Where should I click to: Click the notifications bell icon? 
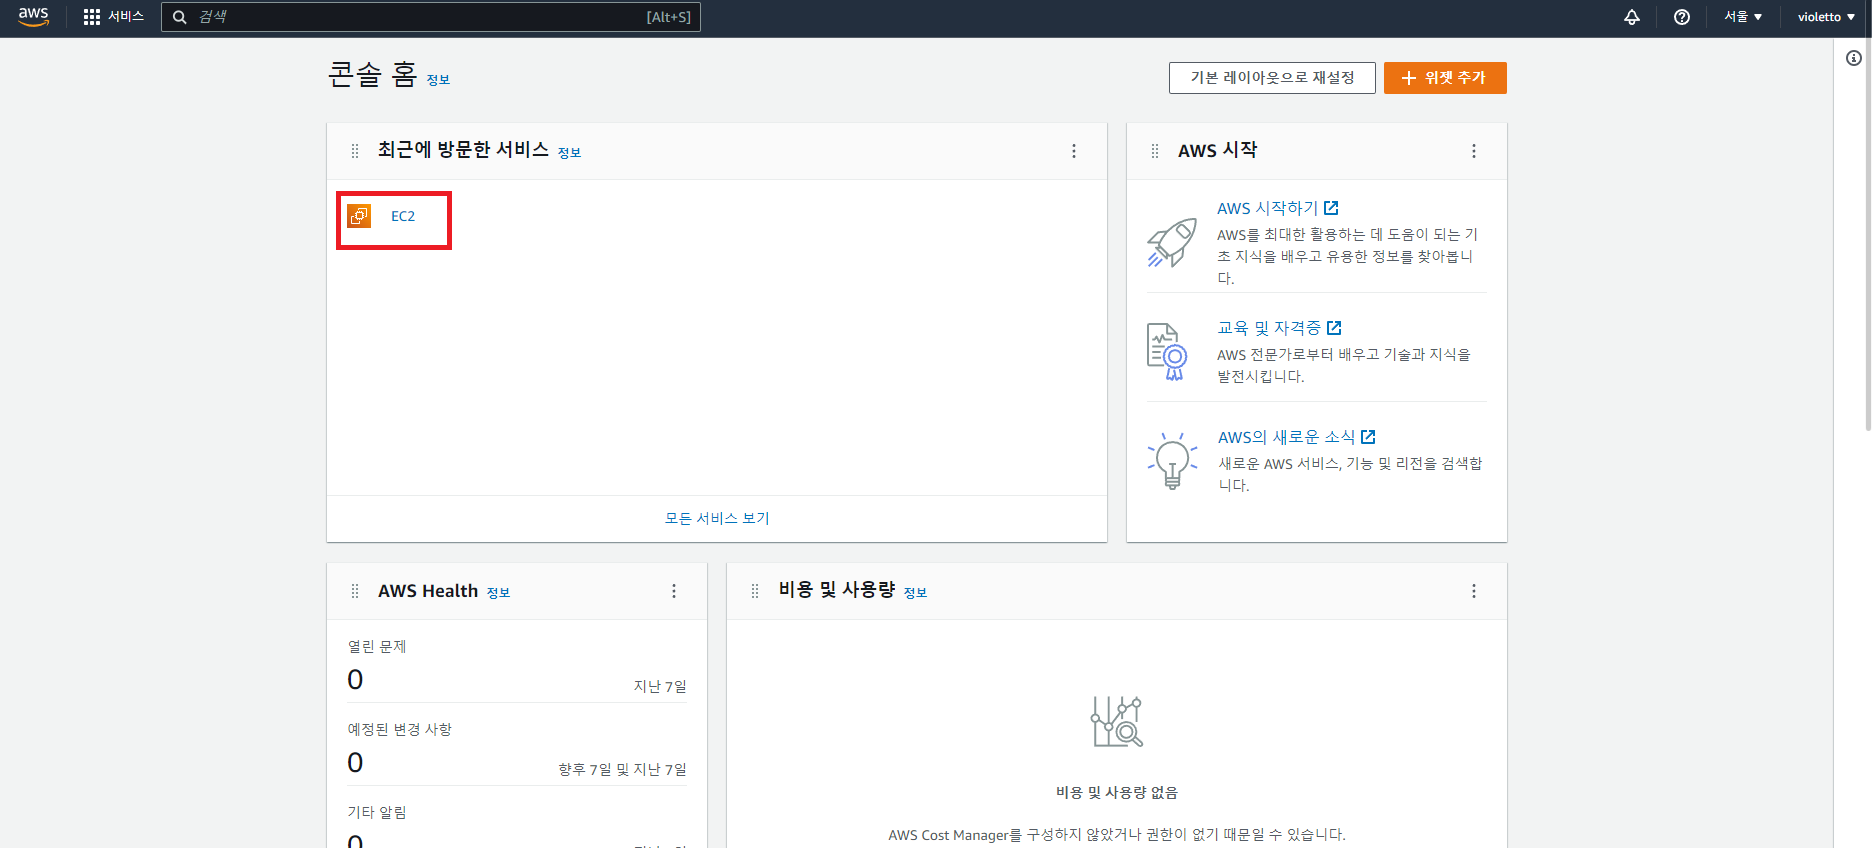click(1632, 17)
